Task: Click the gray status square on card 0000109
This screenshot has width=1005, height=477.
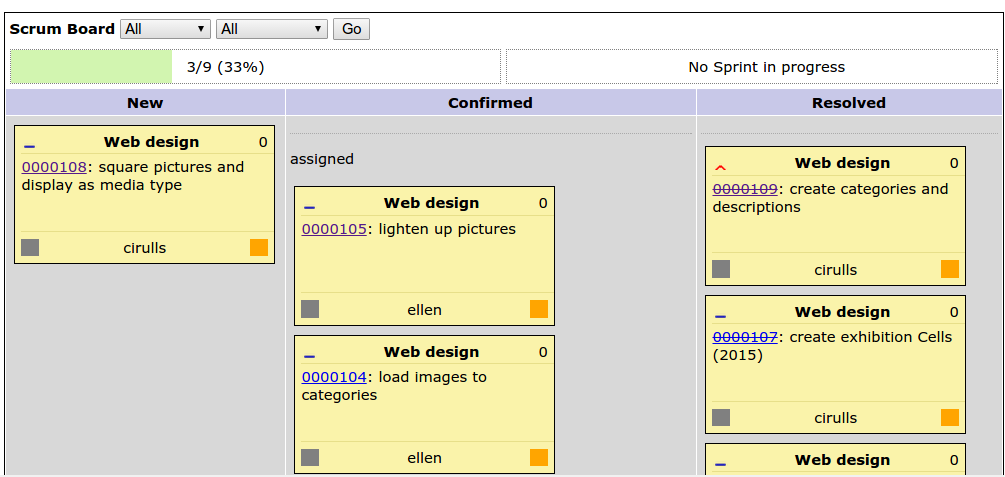Action: 721,269
